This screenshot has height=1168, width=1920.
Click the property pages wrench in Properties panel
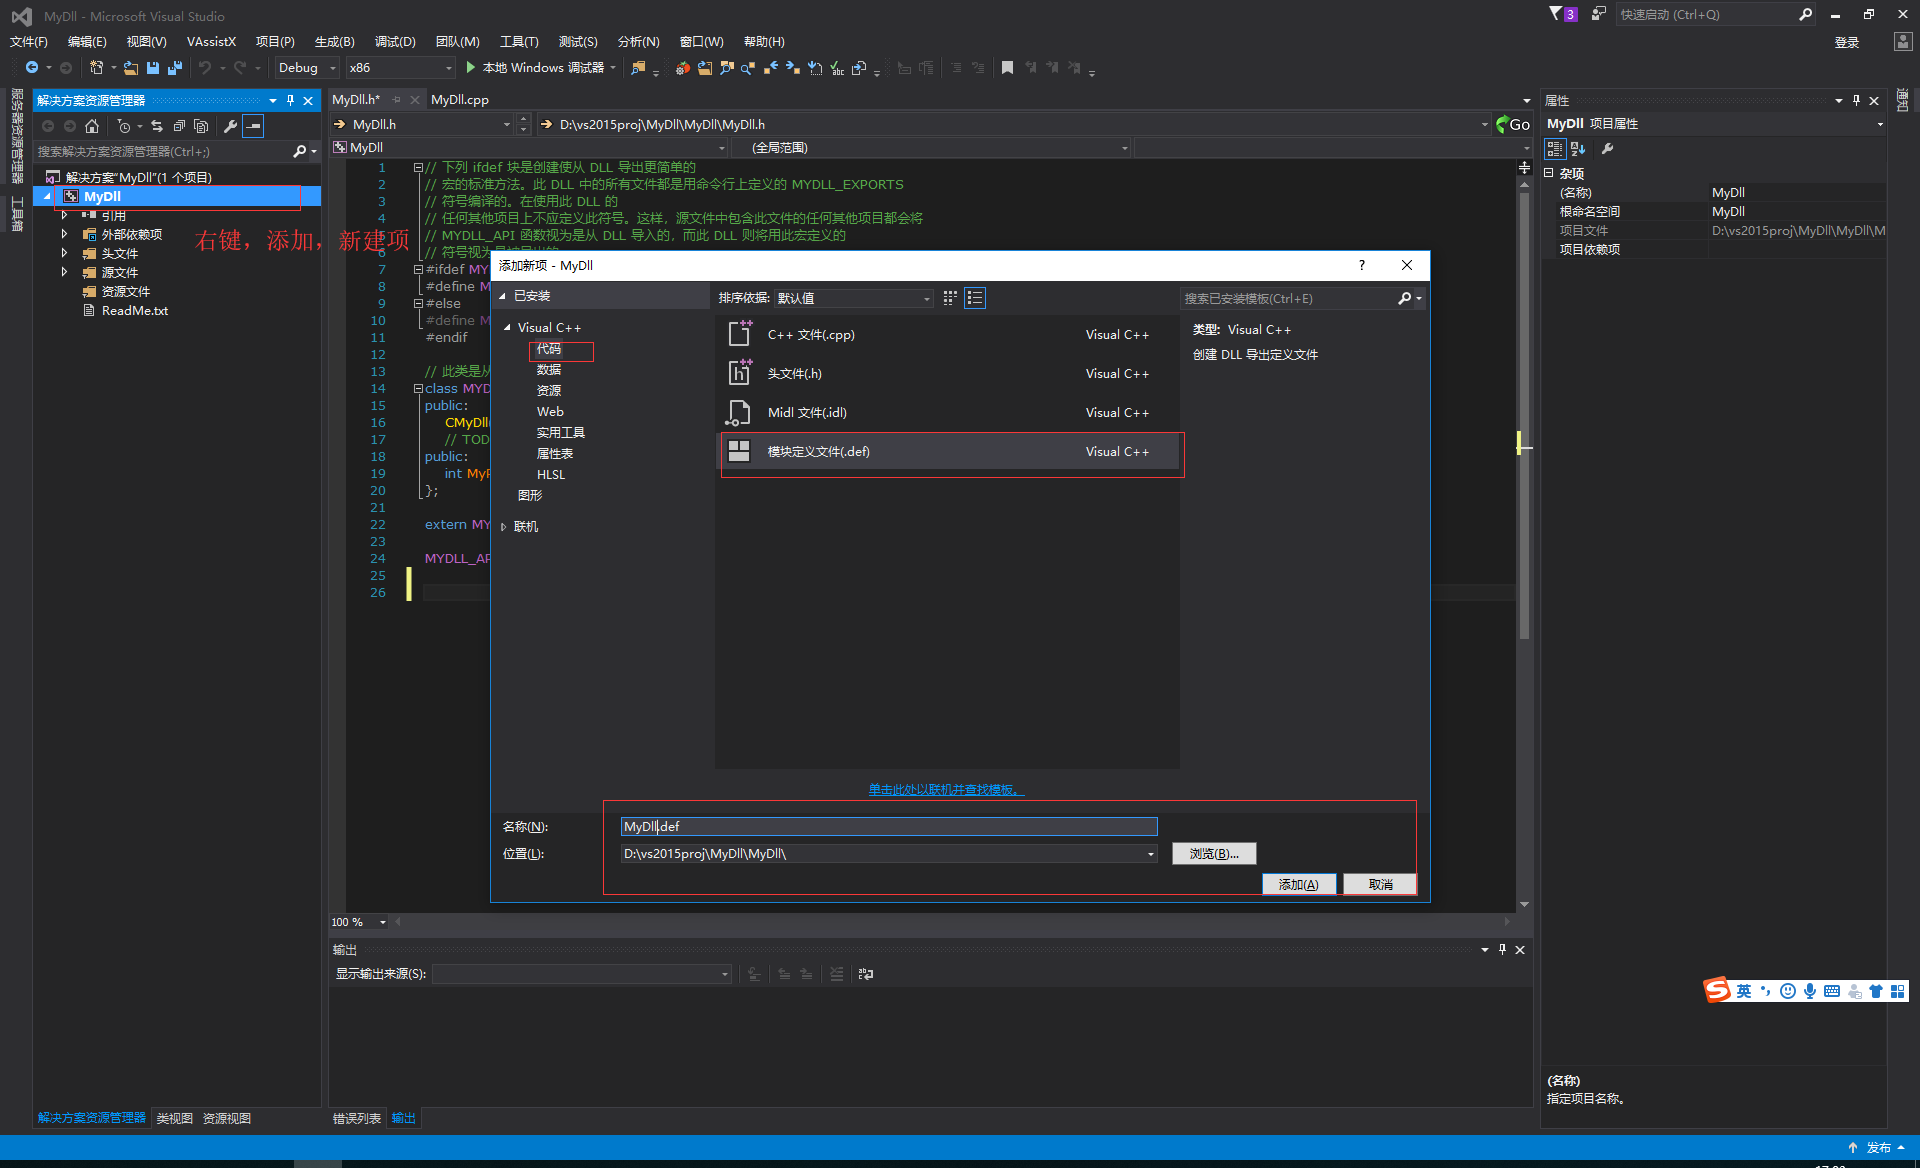1607,149
